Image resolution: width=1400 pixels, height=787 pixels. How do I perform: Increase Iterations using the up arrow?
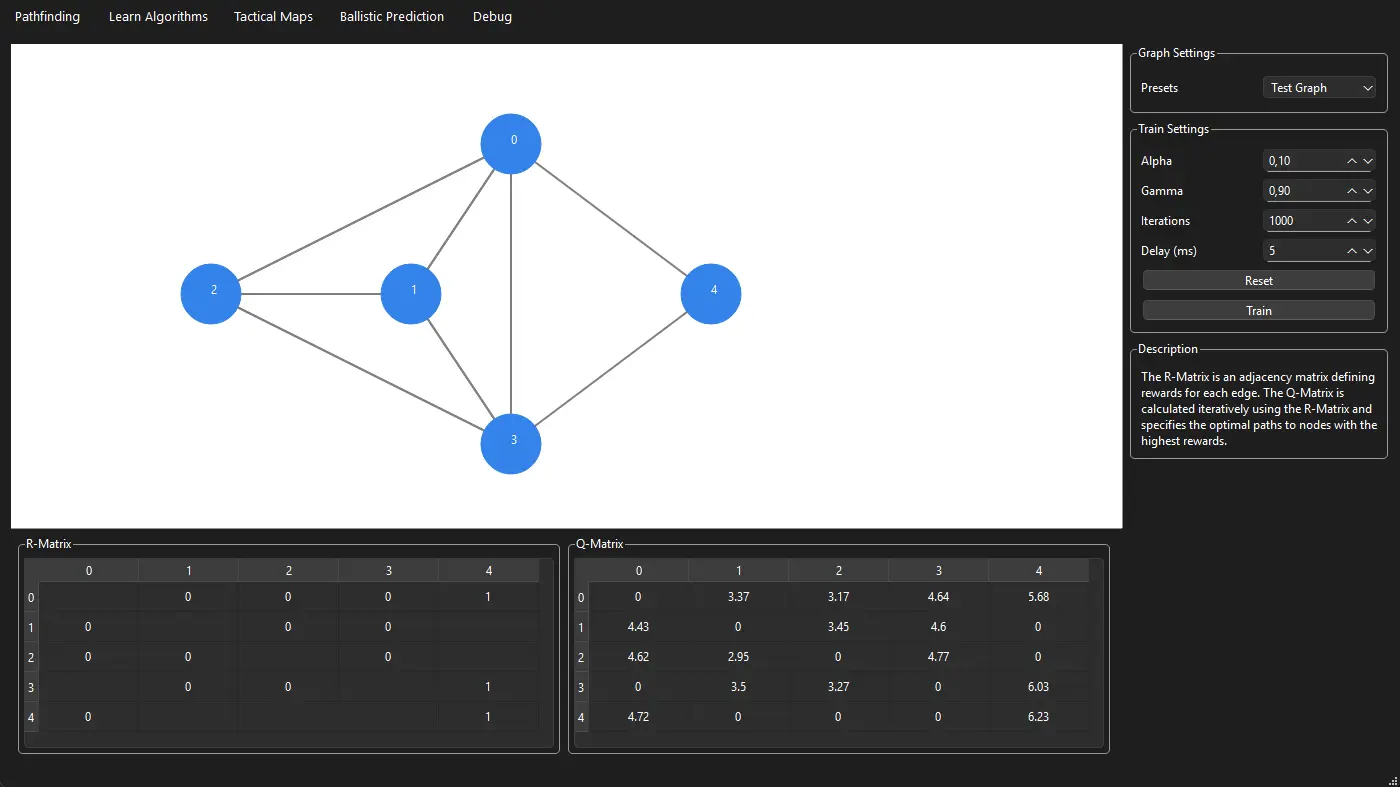point(1352,221)
